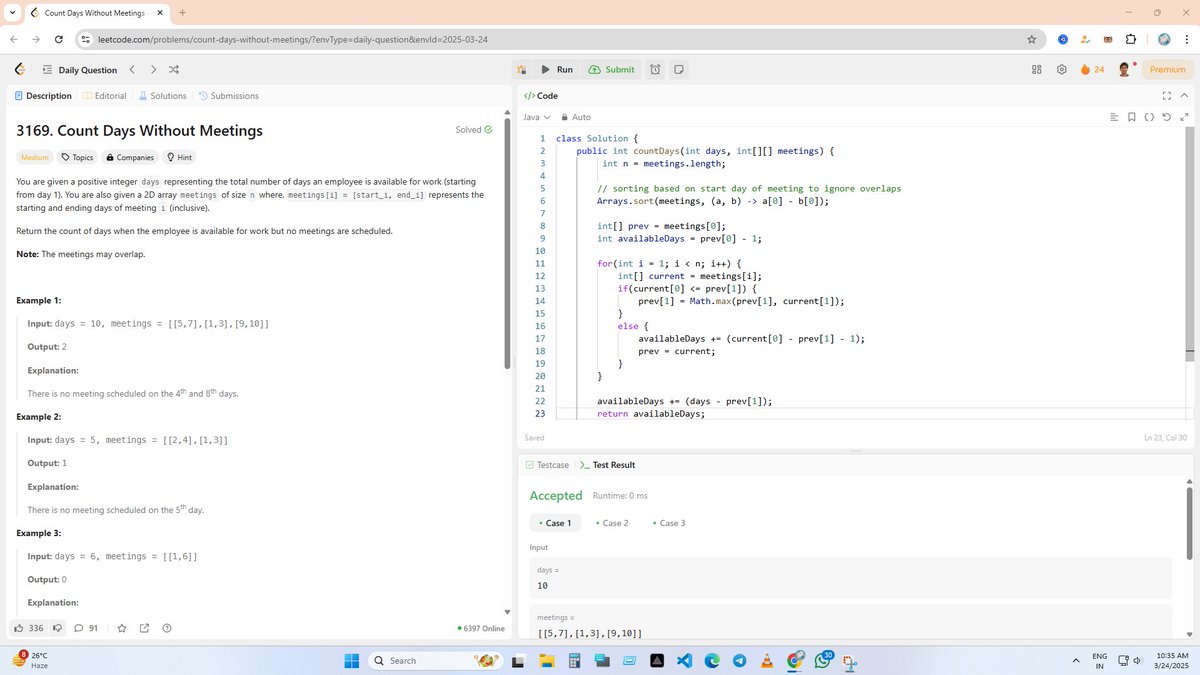Image resolution: width=1200 pixels, height=675 pixels.
Task: Switch to the Test Result tab
Action: pos(607,465)
